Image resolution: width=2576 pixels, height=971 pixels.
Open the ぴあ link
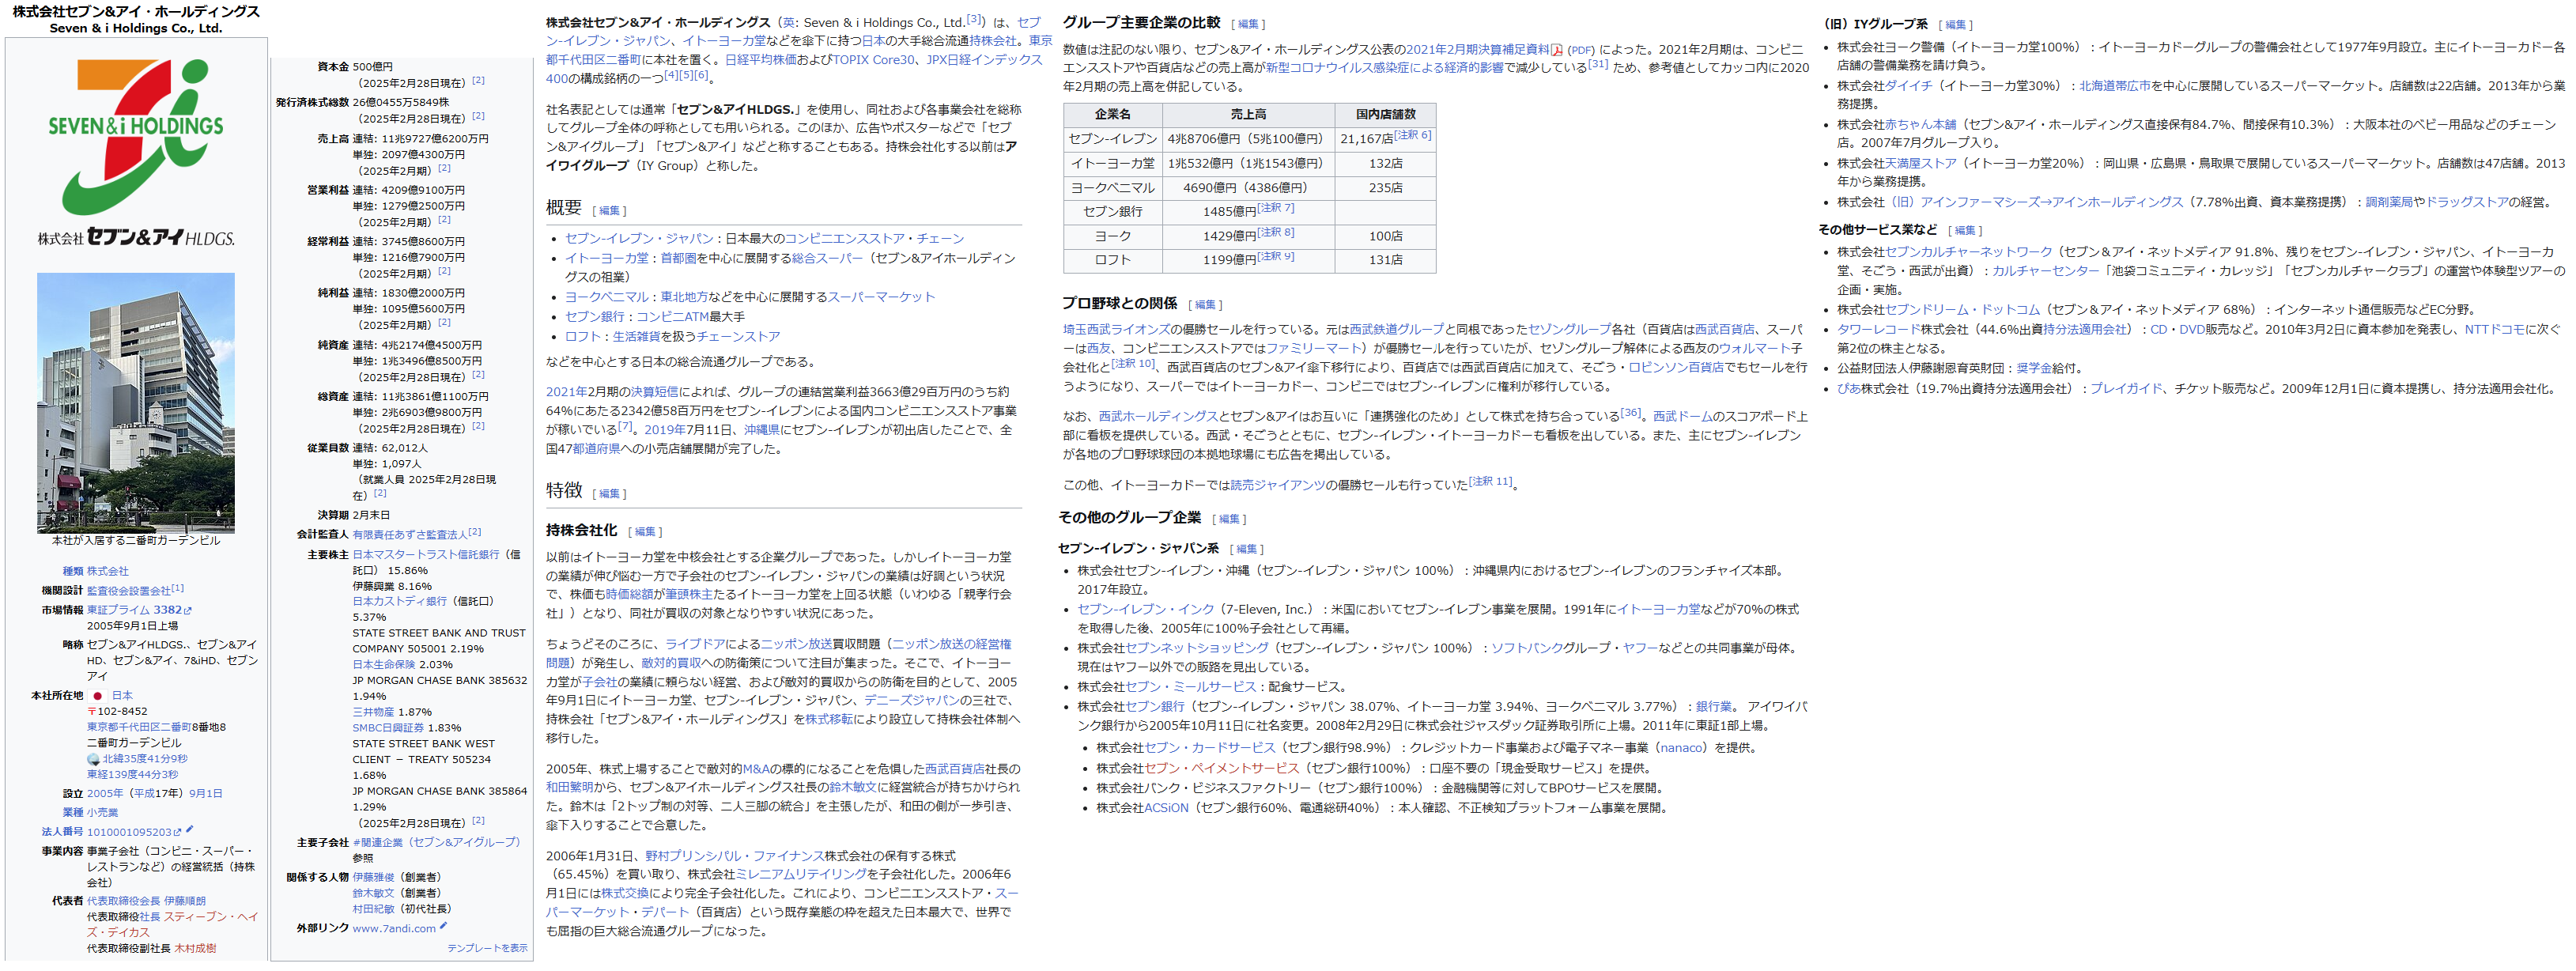pyautogui.click(x=1849, y=390)
